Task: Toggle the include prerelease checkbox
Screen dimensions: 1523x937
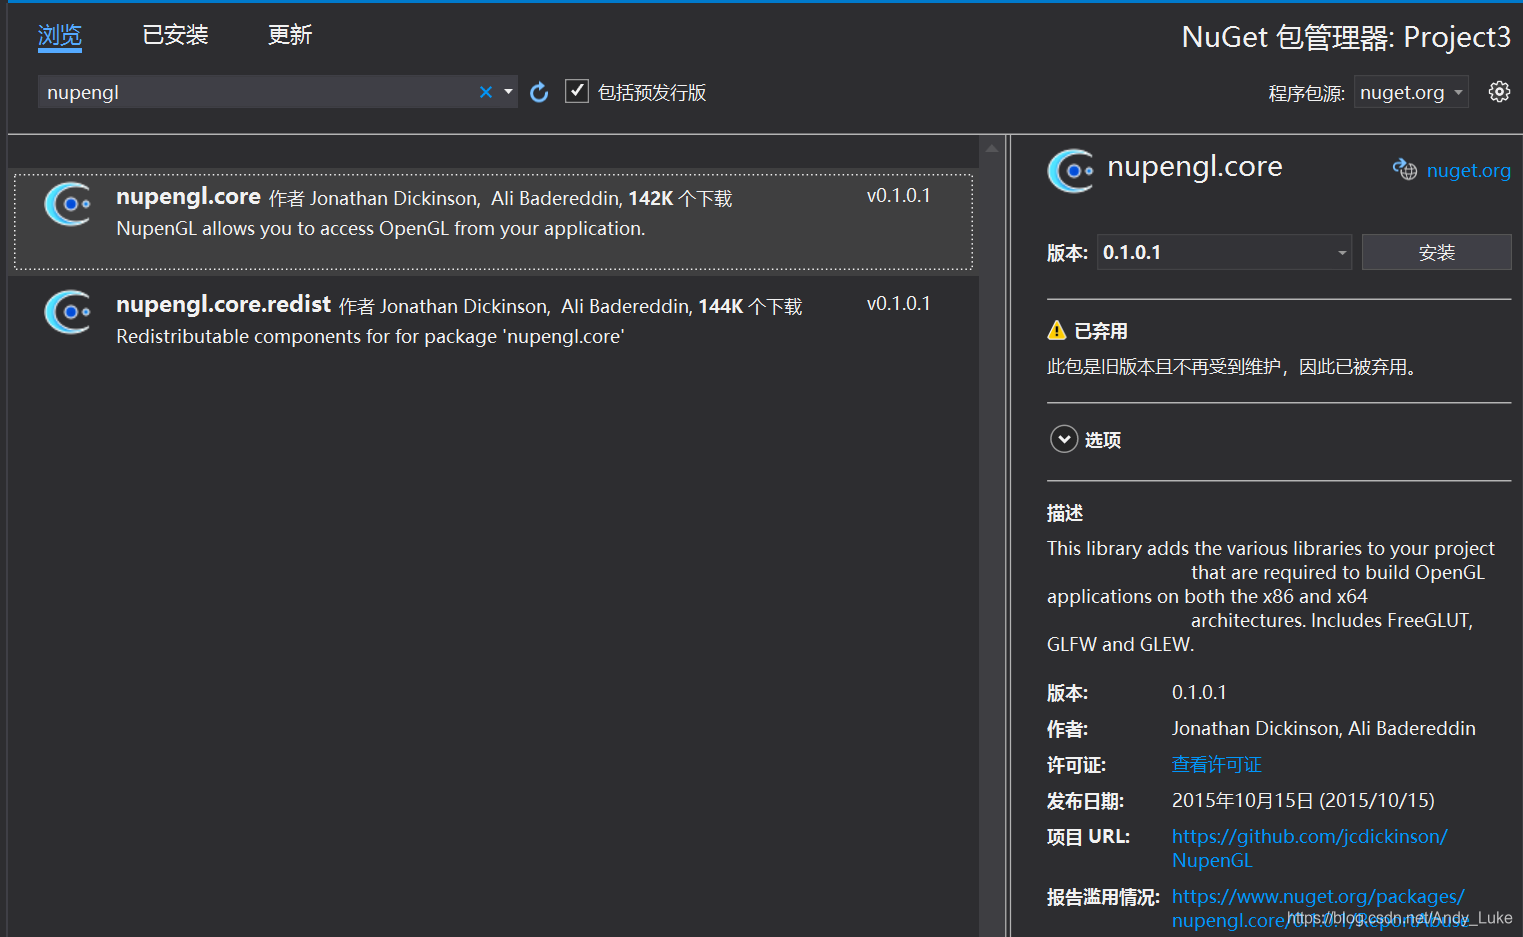Action: click(x=577, y=91)
